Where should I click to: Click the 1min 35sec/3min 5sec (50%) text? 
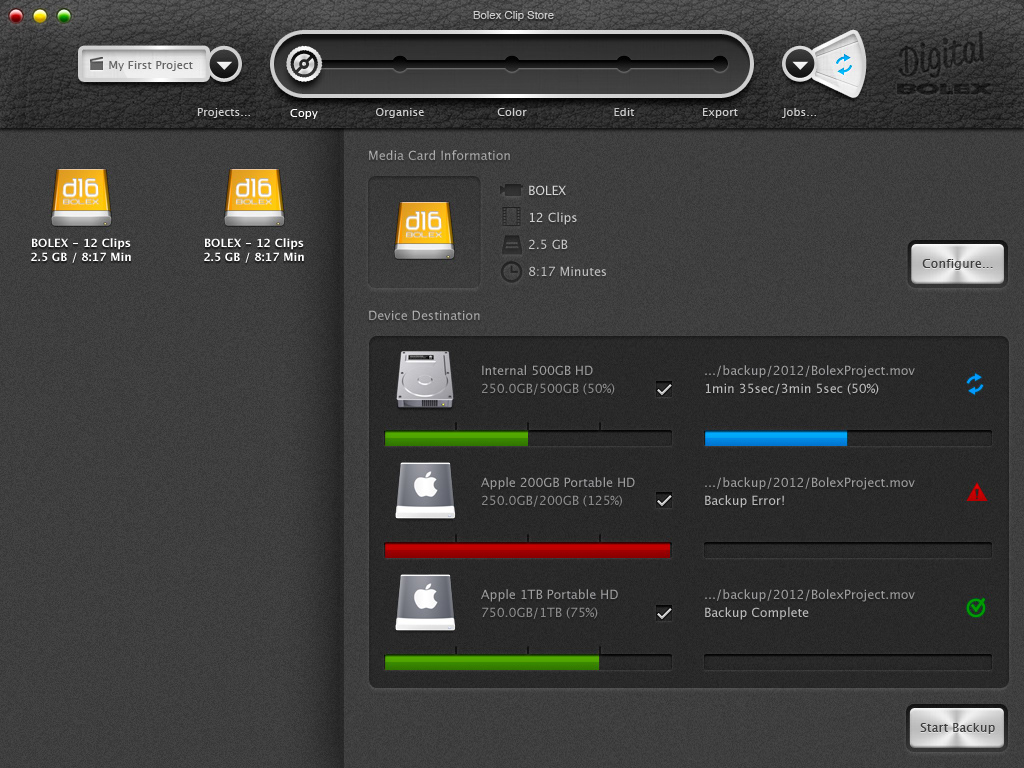click(x=792, y=389)
